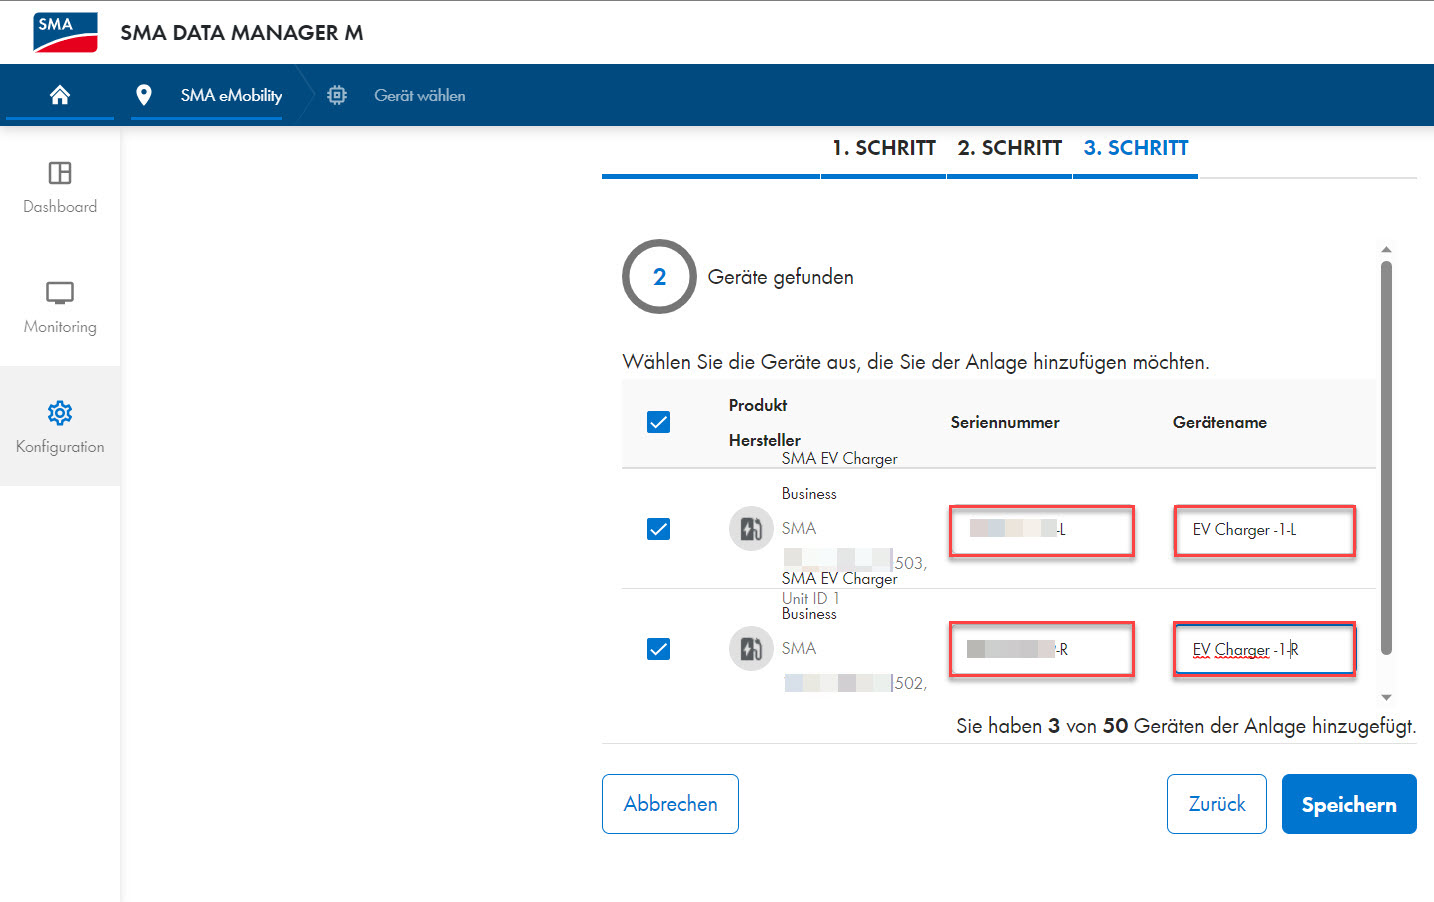Go to the Home icon

tap(60, 95)
